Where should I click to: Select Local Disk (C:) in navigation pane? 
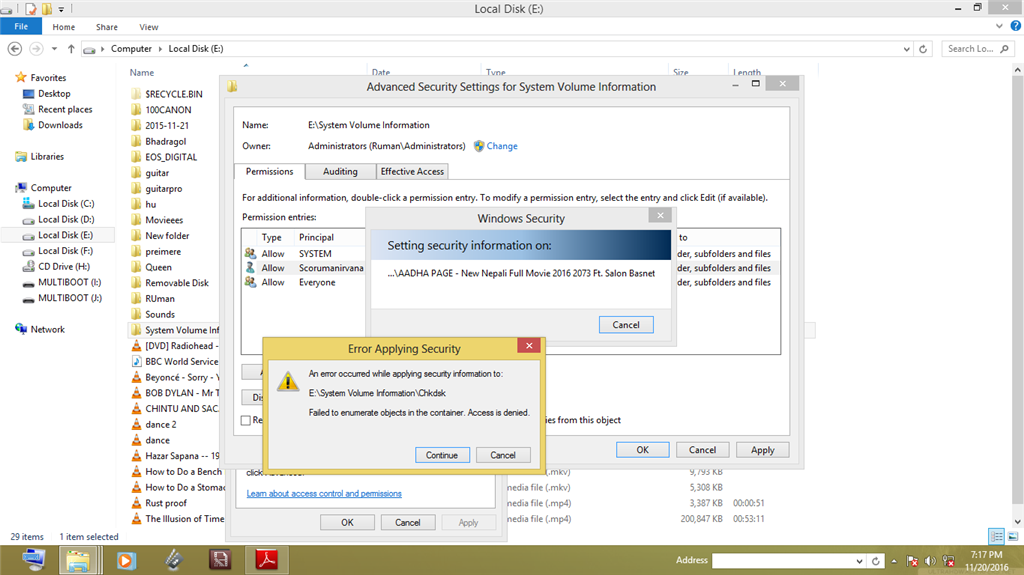click(65, 204)
